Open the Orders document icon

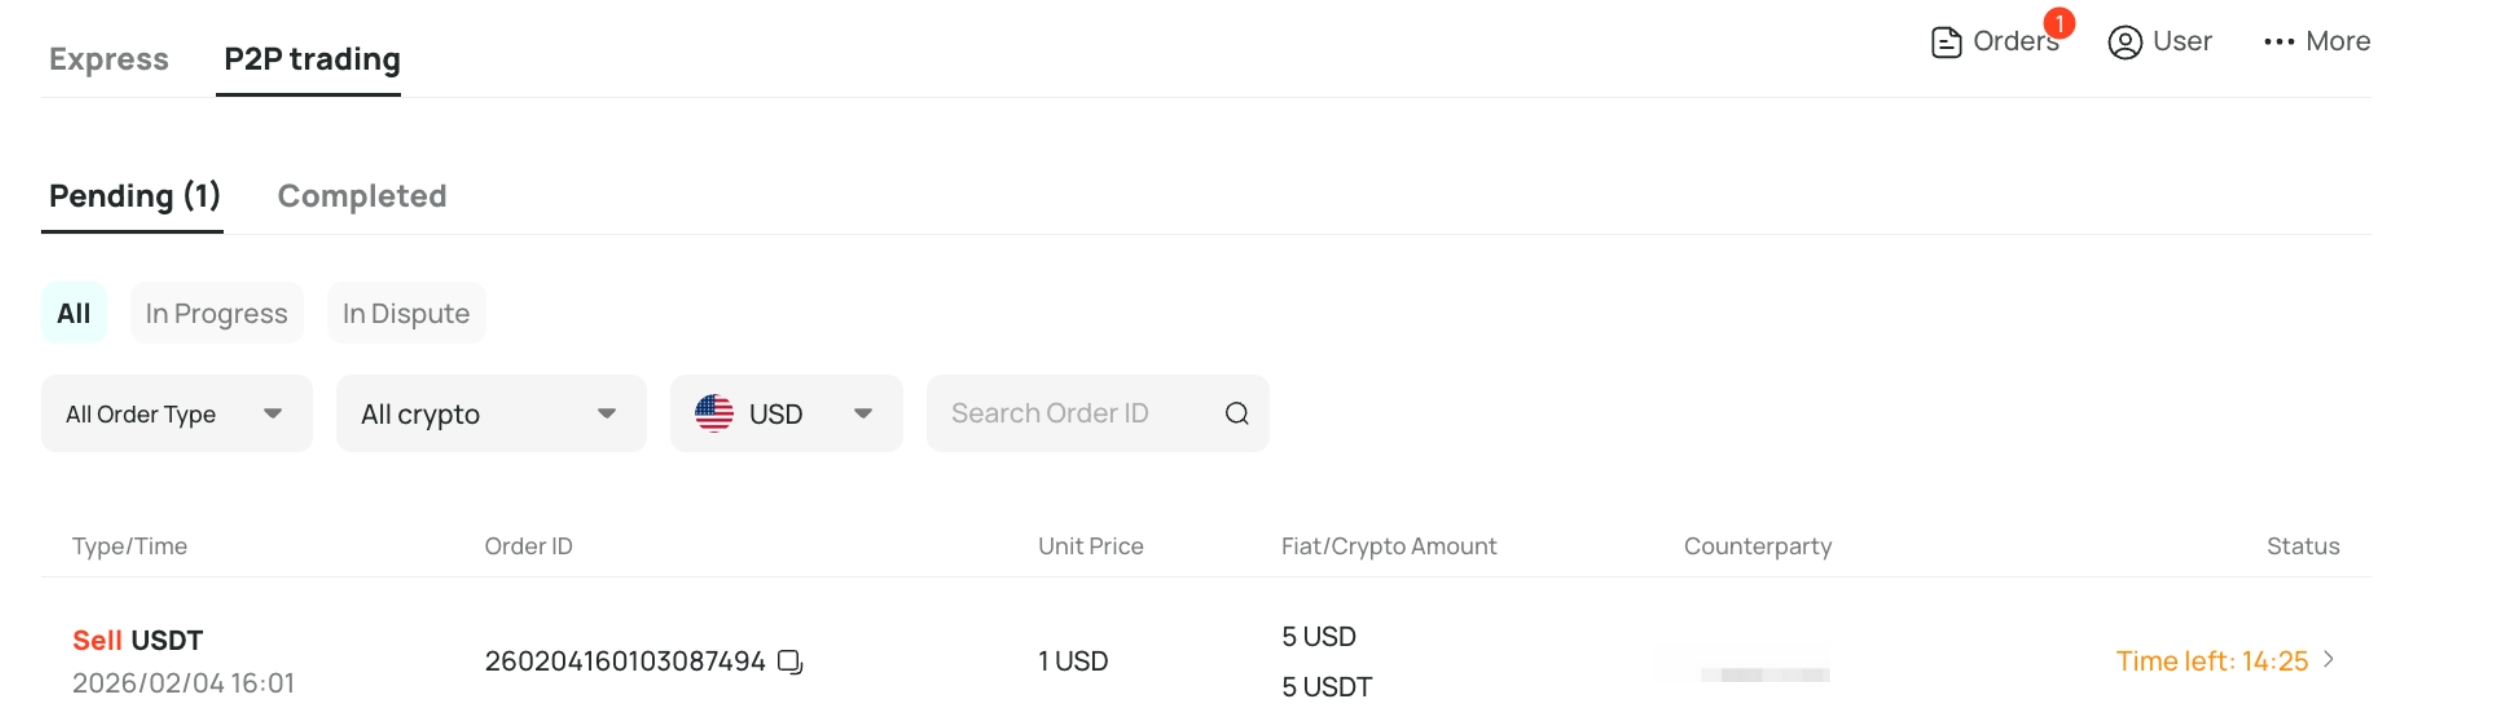1945,42
